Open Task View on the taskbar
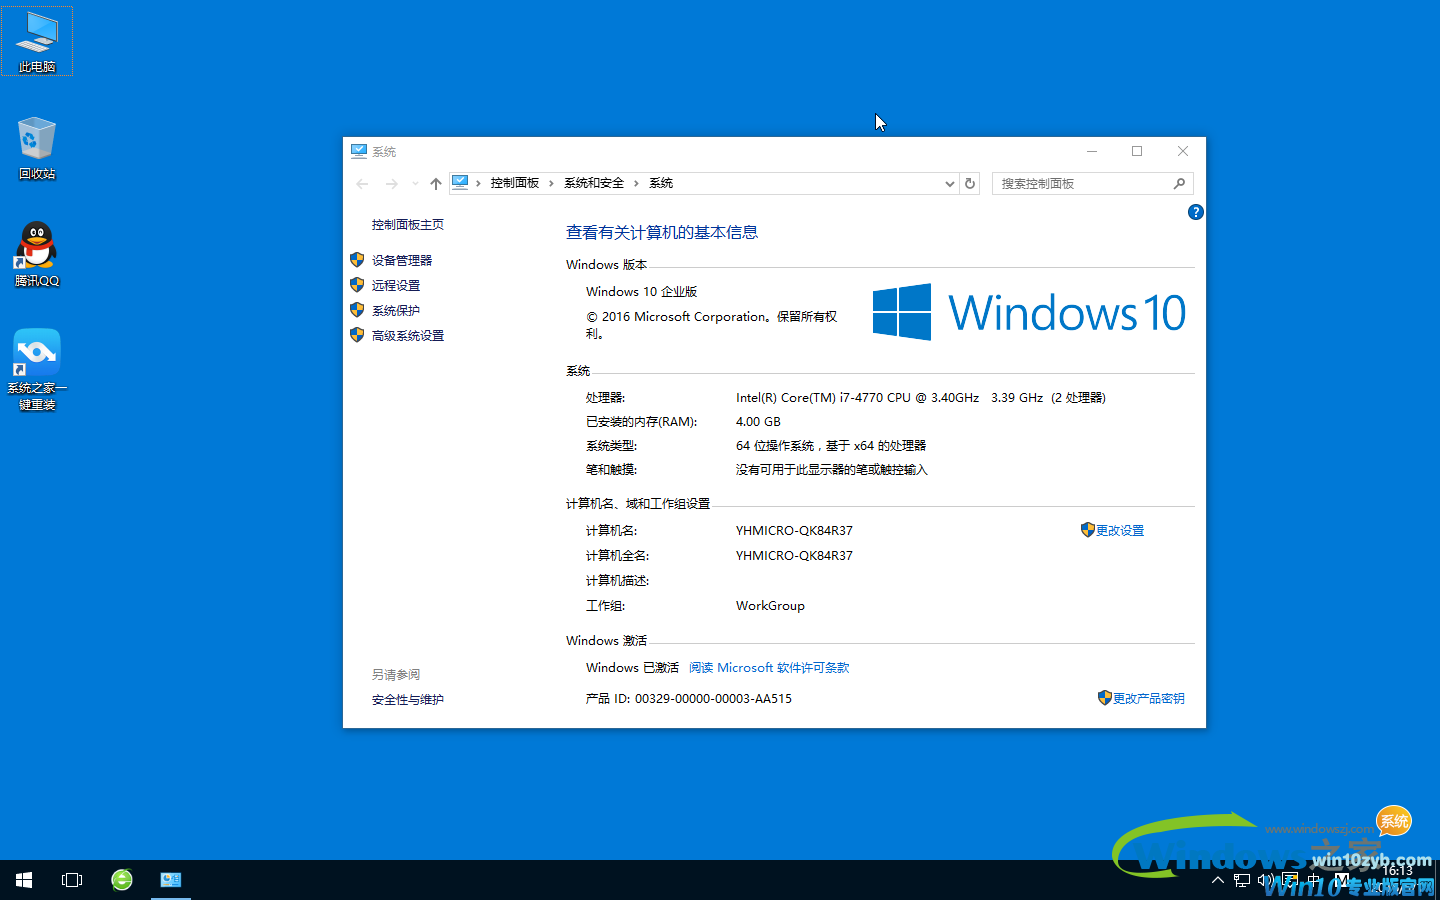This screenshot has width=1440, height=900. [x=71, y=880]
